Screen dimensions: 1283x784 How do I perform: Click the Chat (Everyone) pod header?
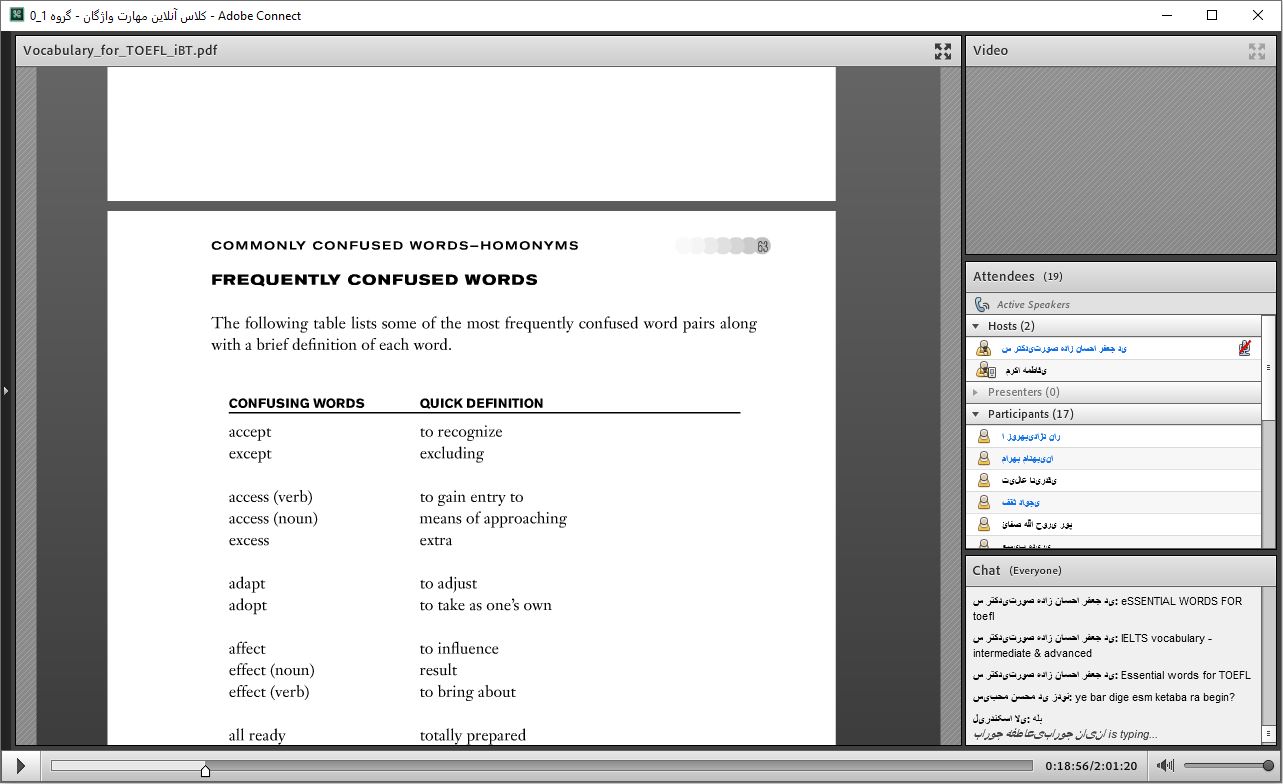(x=1121, y=570)
